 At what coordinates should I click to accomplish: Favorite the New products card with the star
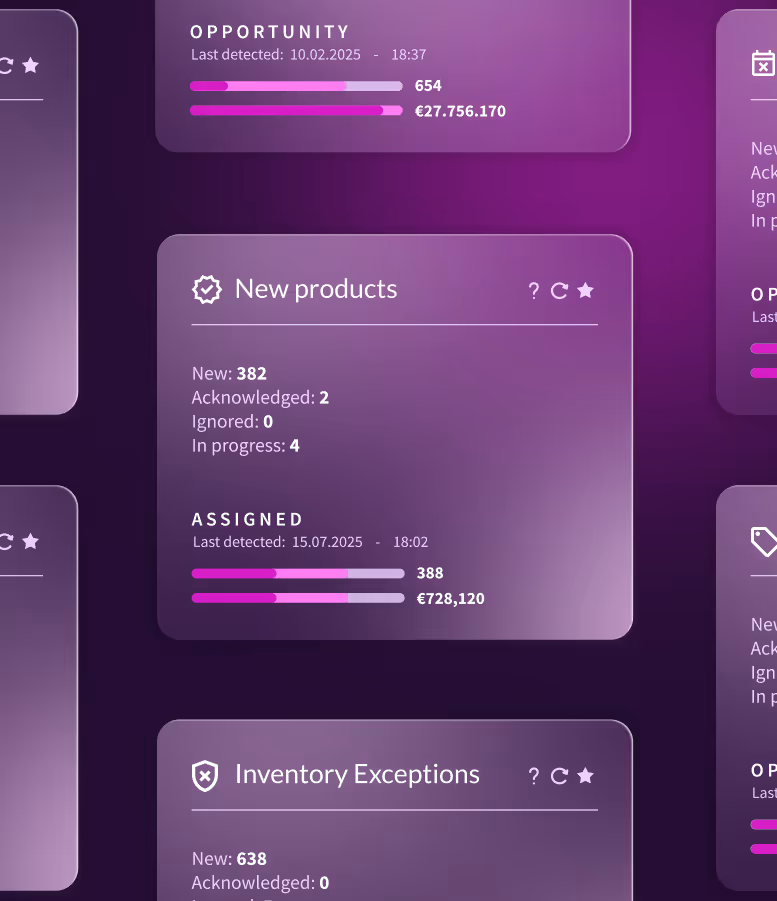(585, 290)
